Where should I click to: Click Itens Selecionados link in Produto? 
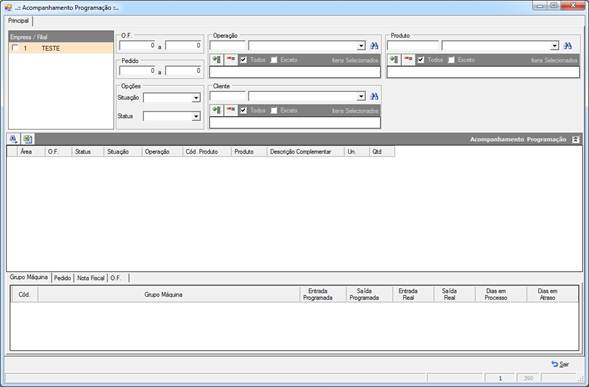(x=554, y=60)
